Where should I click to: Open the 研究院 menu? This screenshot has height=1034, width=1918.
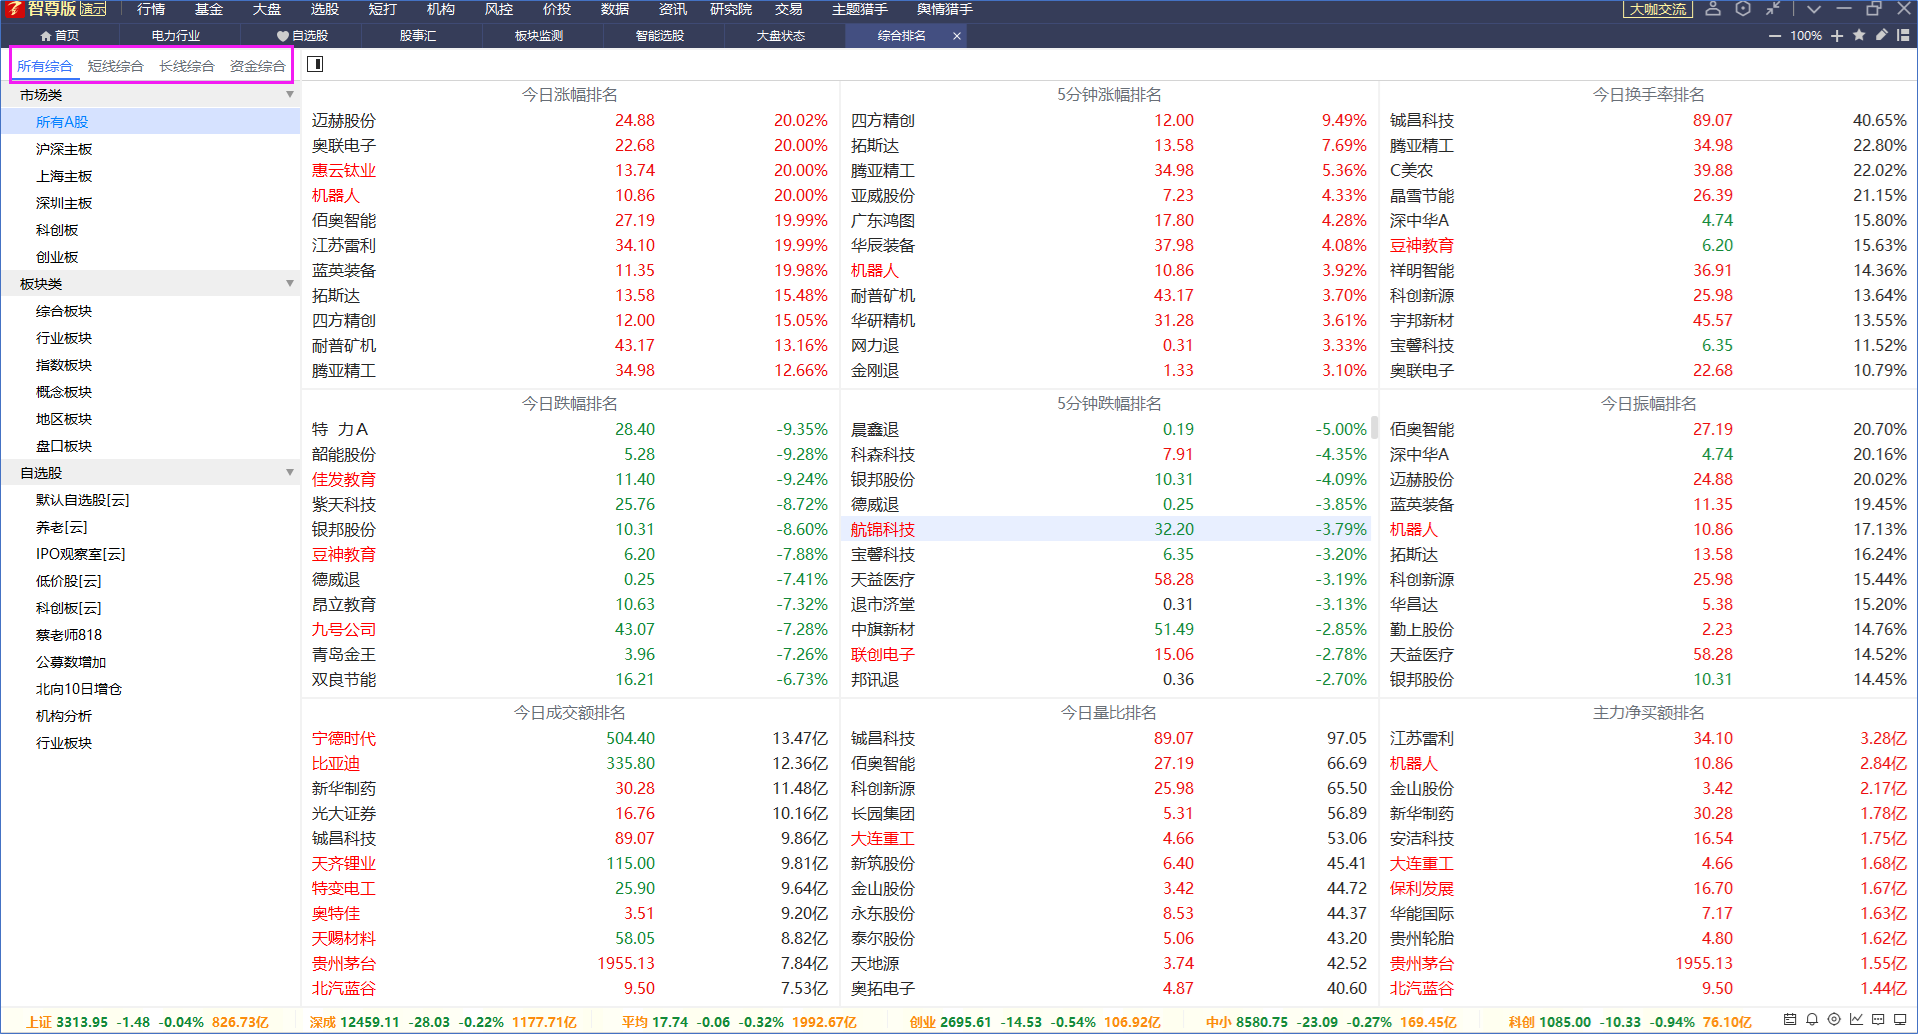[731, 9]
